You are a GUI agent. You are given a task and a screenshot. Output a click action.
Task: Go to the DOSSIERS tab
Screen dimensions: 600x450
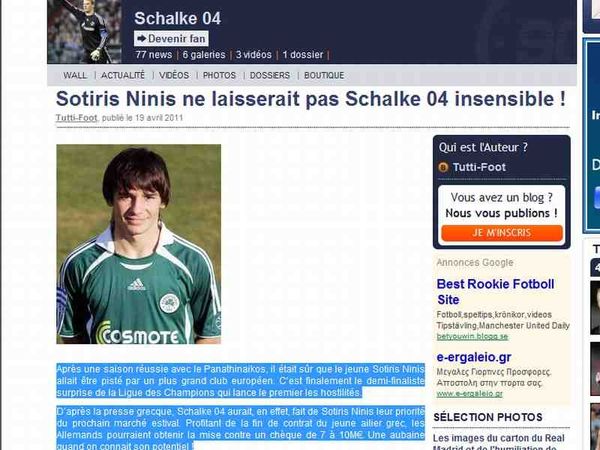click(270, 75)
